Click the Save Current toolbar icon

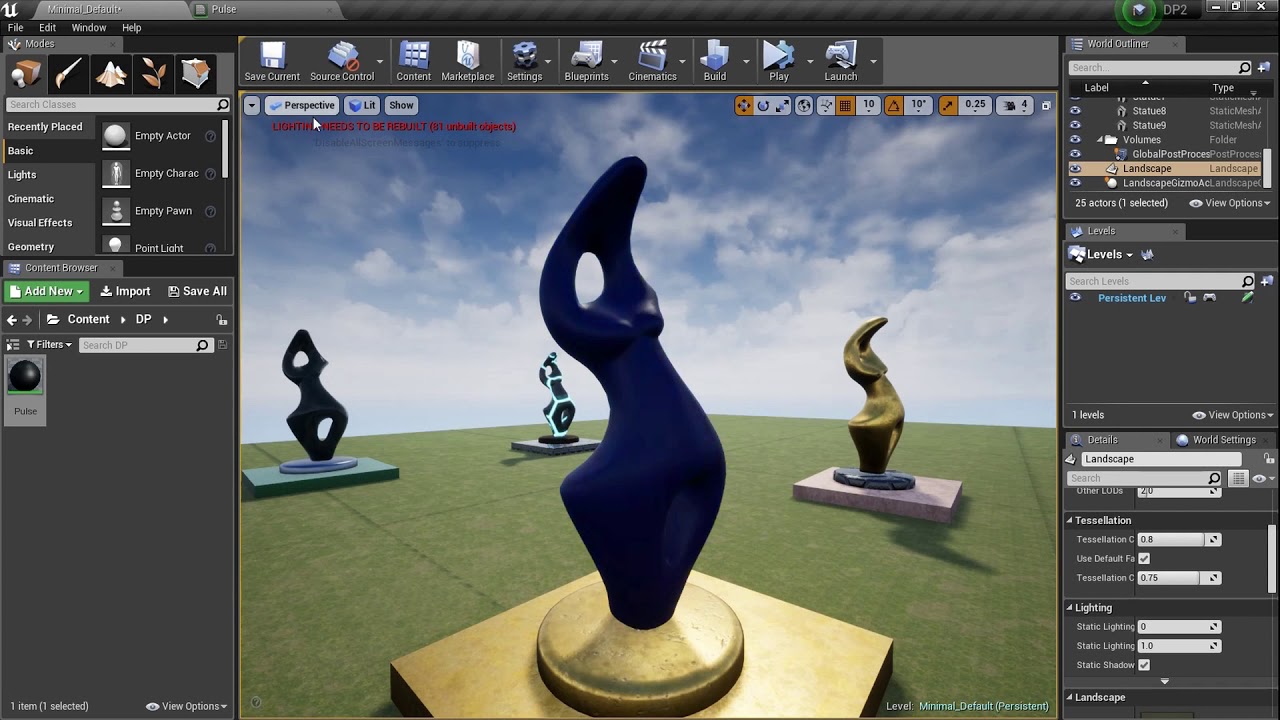(272, 62)
